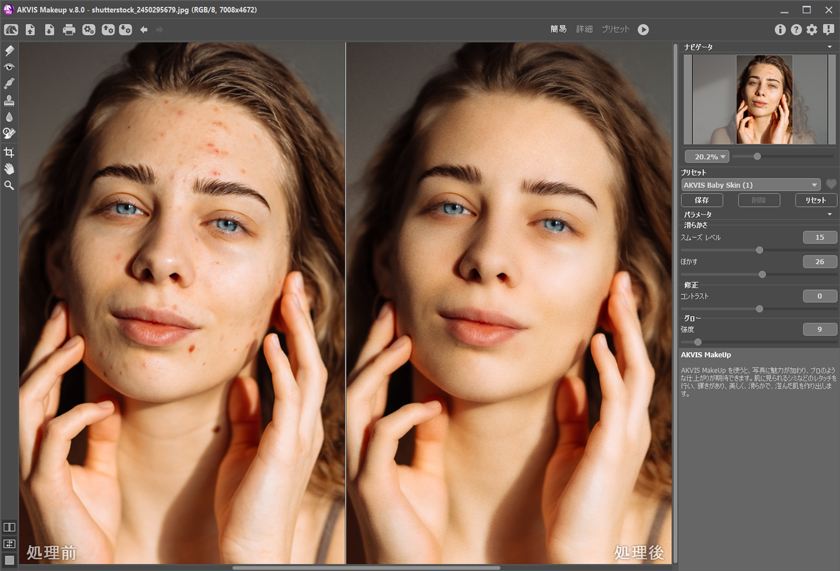Click the ぼかす value field 26
The height and width of the screenshot is (571, 840).
coord(820,261)
